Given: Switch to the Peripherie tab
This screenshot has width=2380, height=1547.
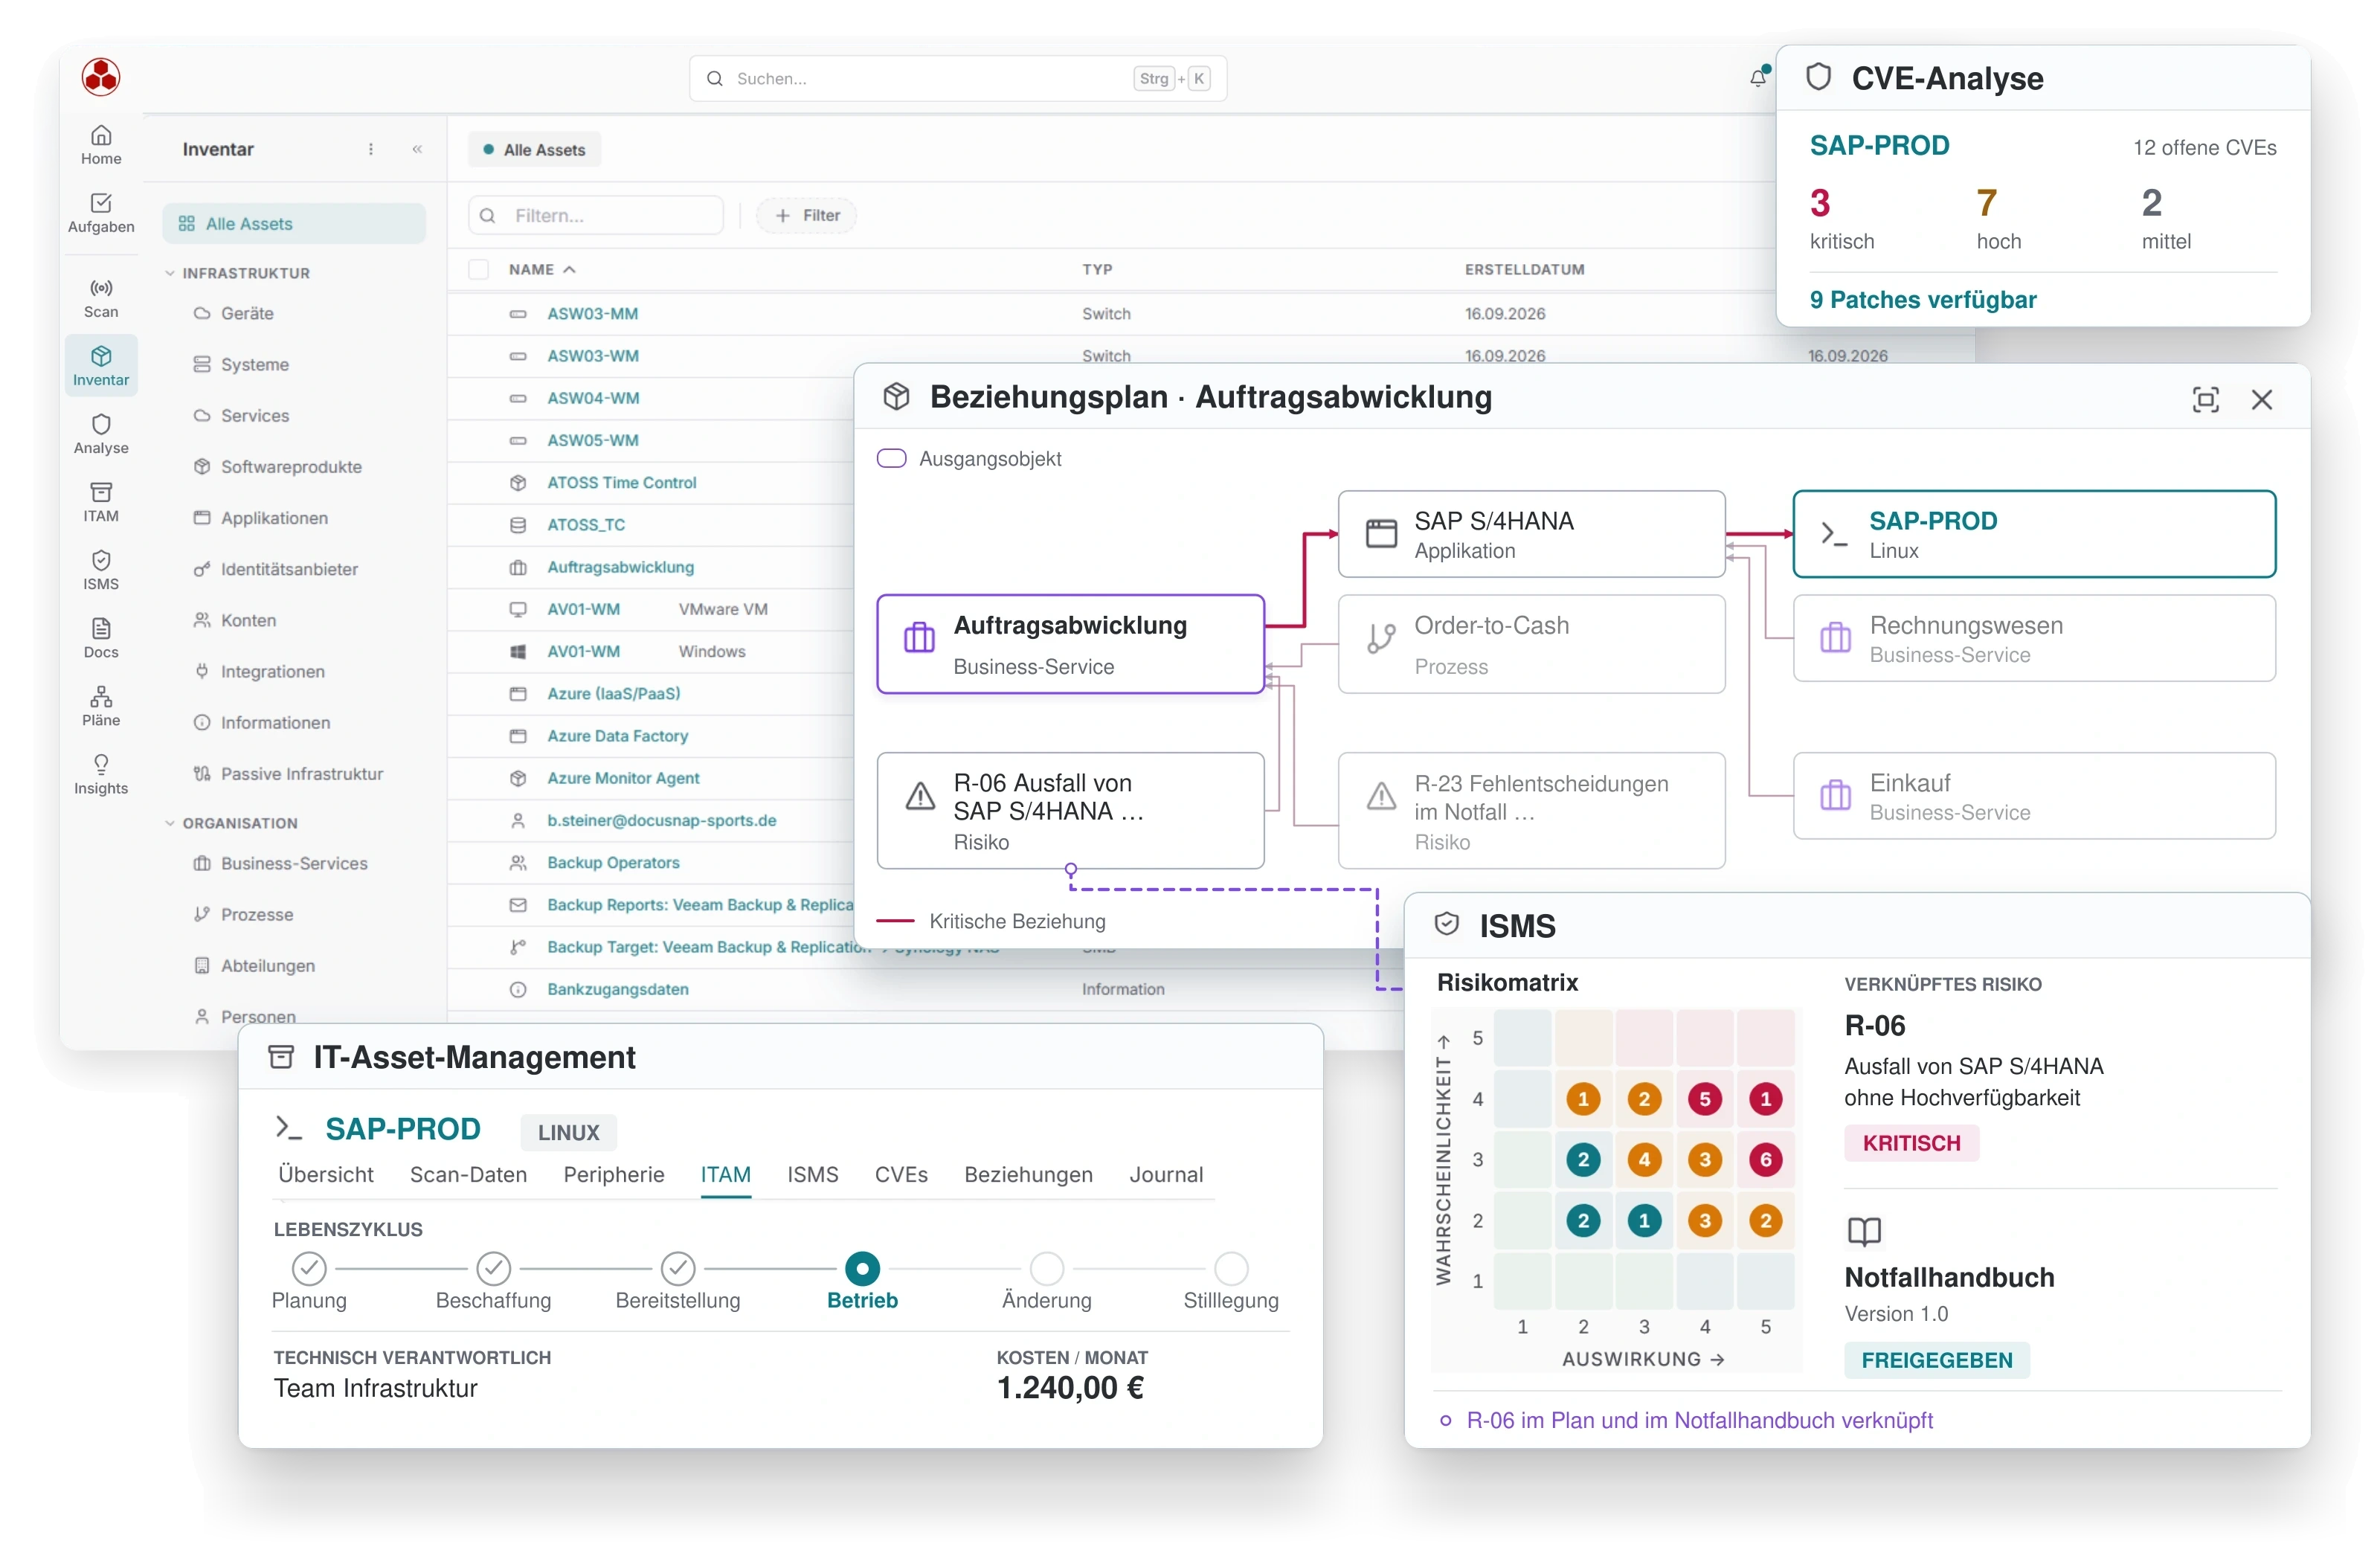Looking at the screenshot, I should (x=614, y=1174).
